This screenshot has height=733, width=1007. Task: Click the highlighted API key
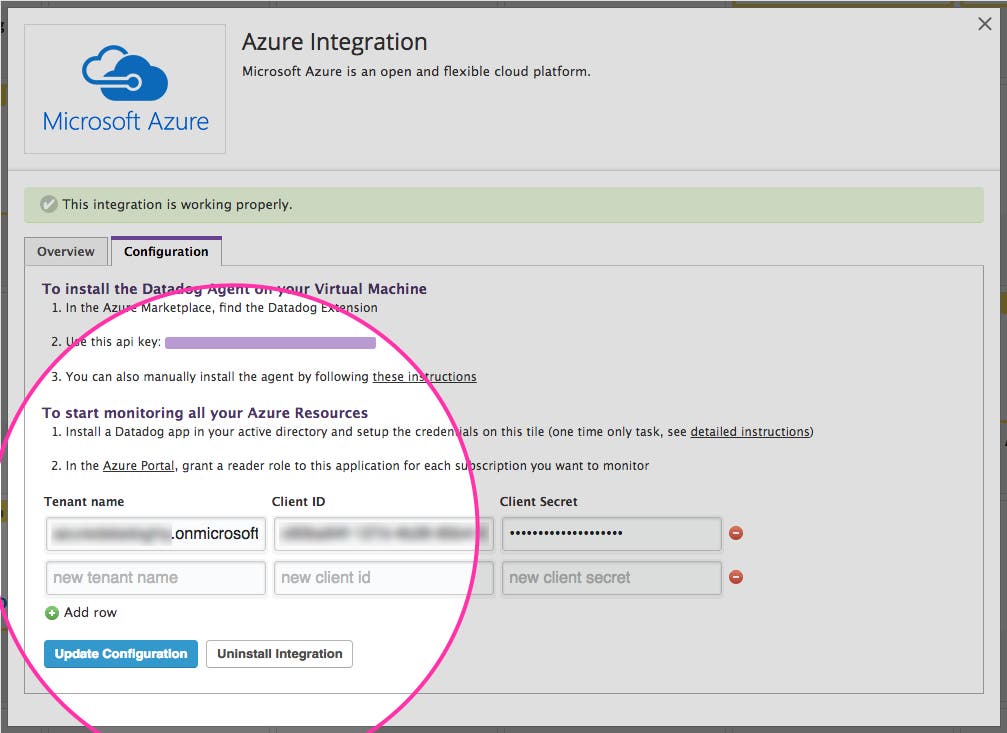point(270,342)
